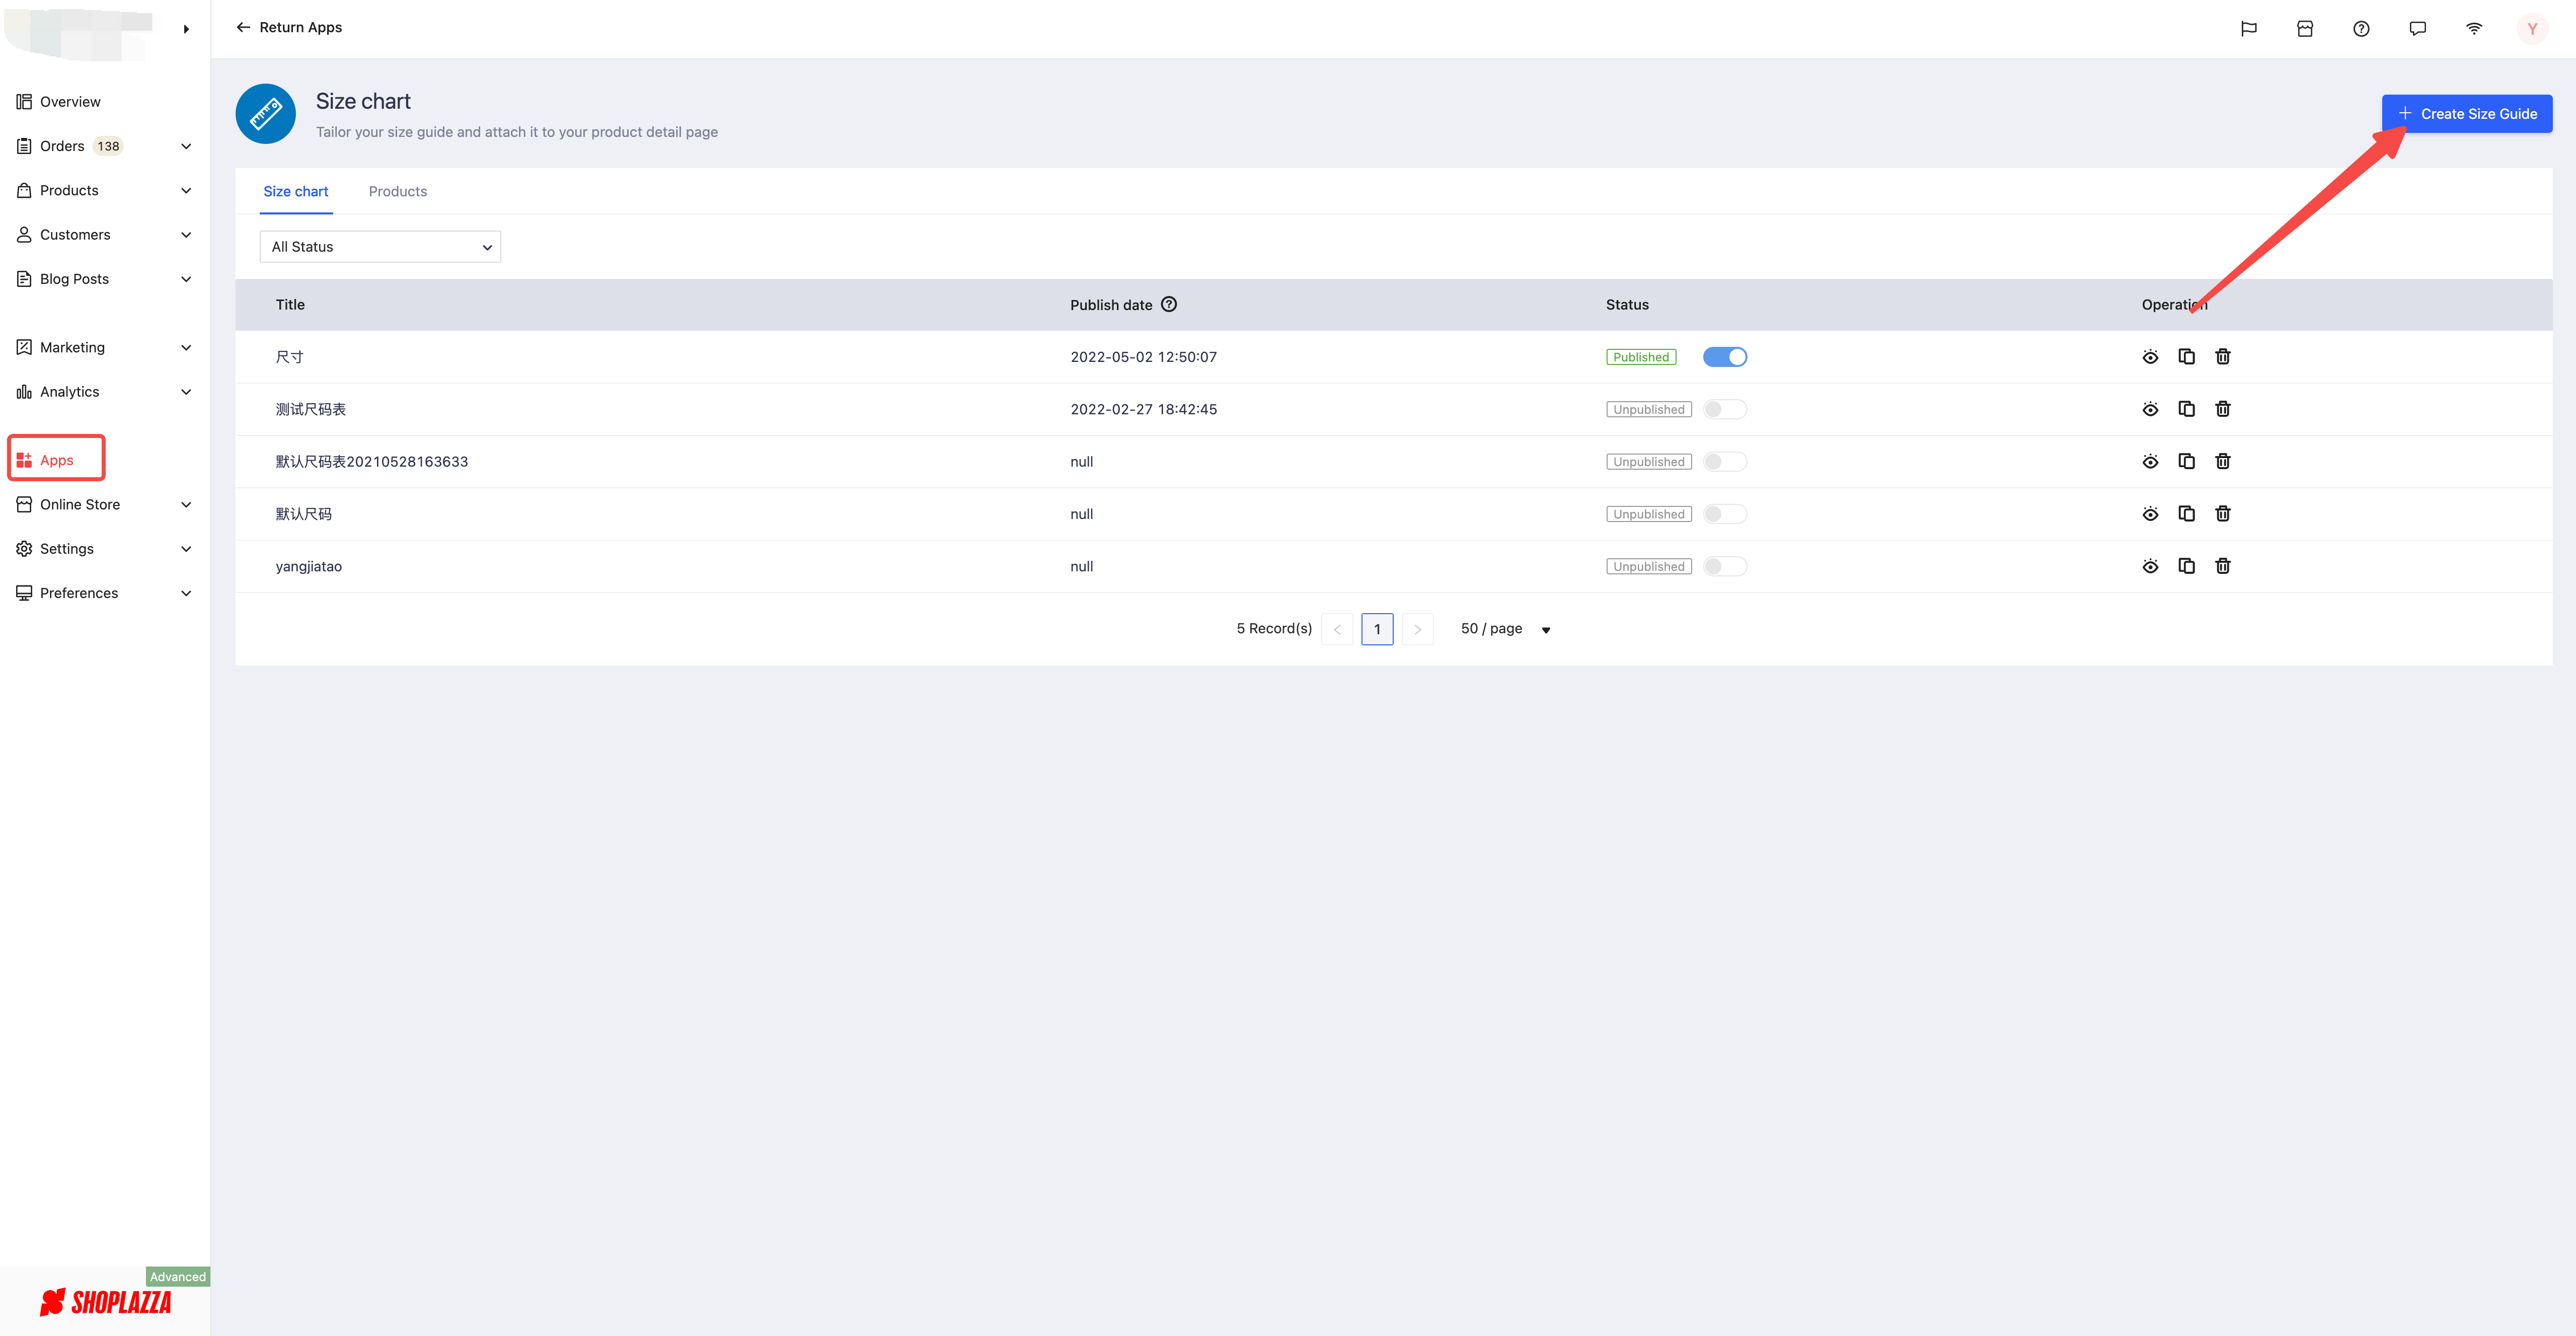This screenshot has width=2576, height=1336.
Task: Open Apps in the sidebar
Action: [56, 460]
